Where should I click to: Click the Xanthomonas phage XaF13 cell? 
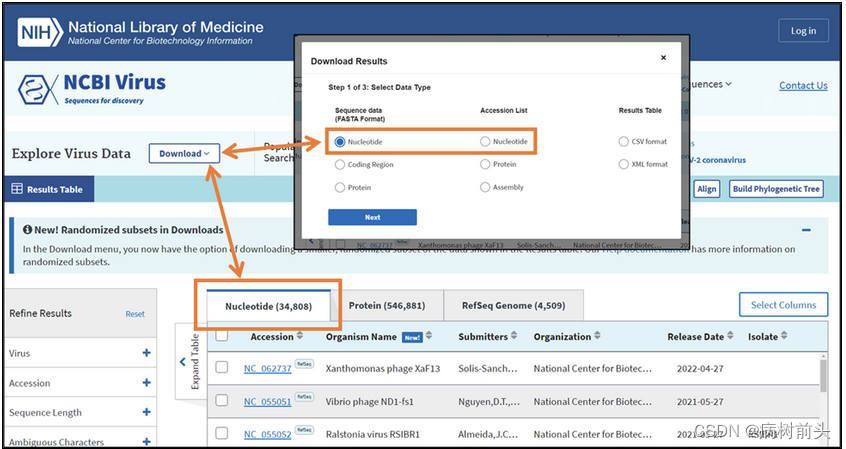tap(383, 369)
